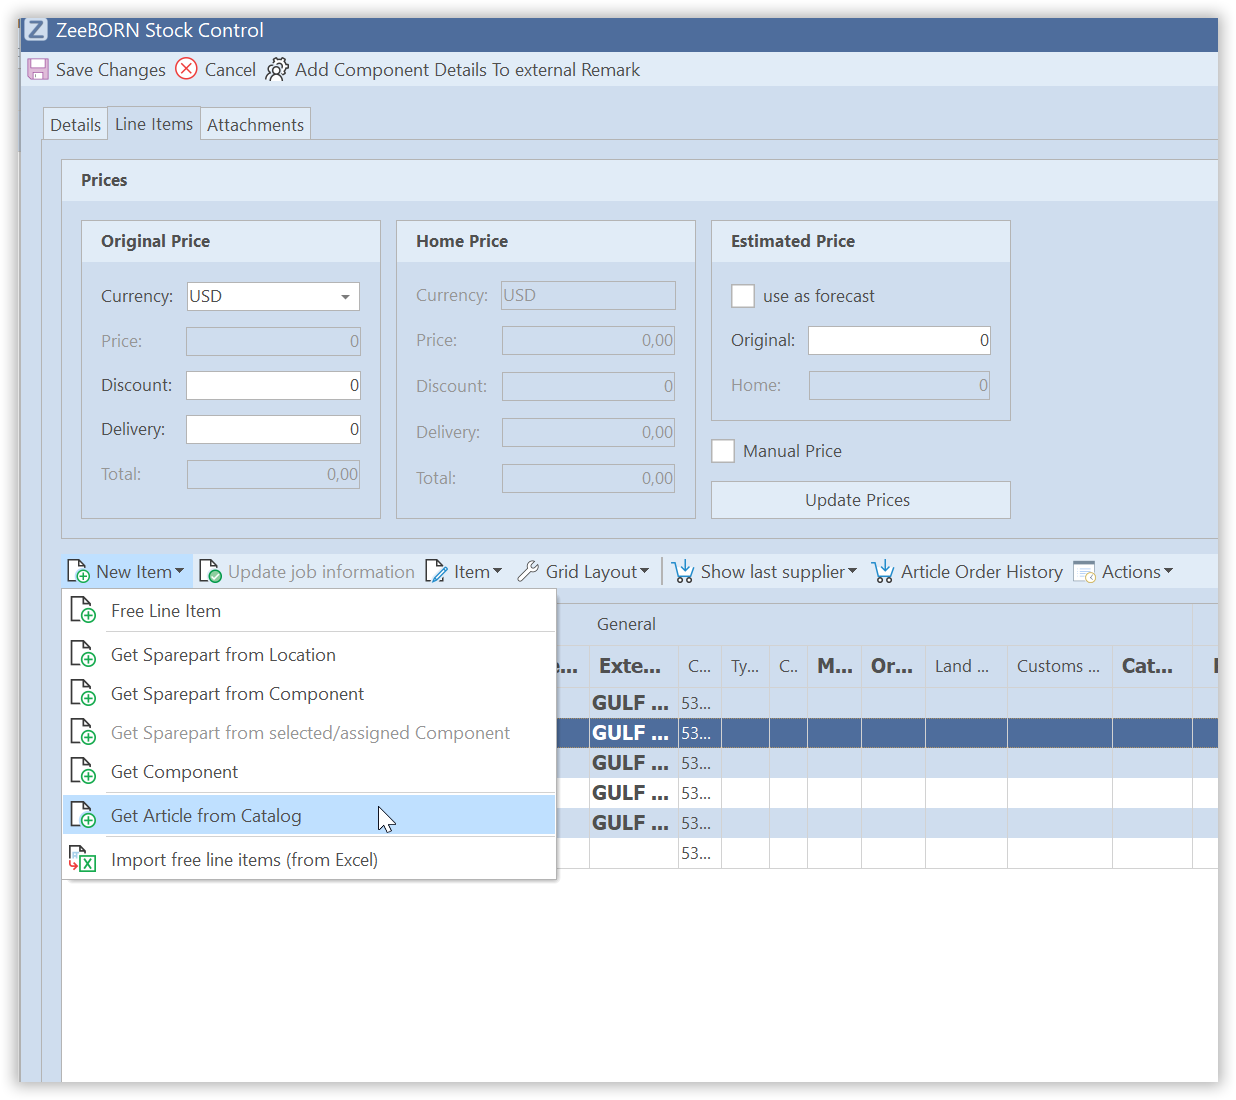Click the Actions toolbar icon
The height and width of the screenshot is (1100, 1236).
point(1084,572)
